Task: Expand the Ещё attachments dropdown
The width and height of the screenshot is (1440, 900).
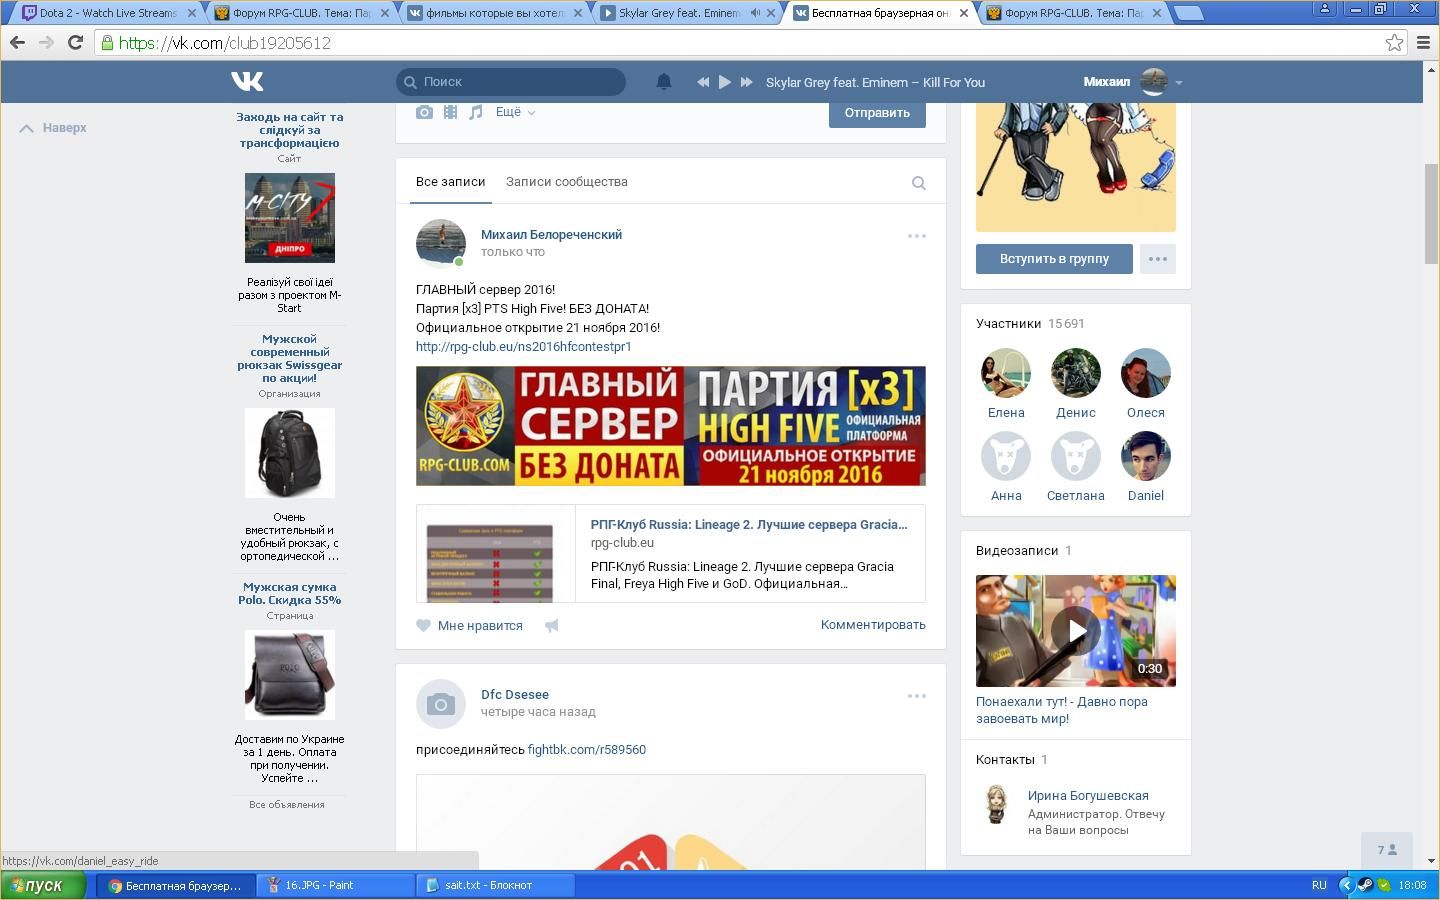Action: [515, 112]
